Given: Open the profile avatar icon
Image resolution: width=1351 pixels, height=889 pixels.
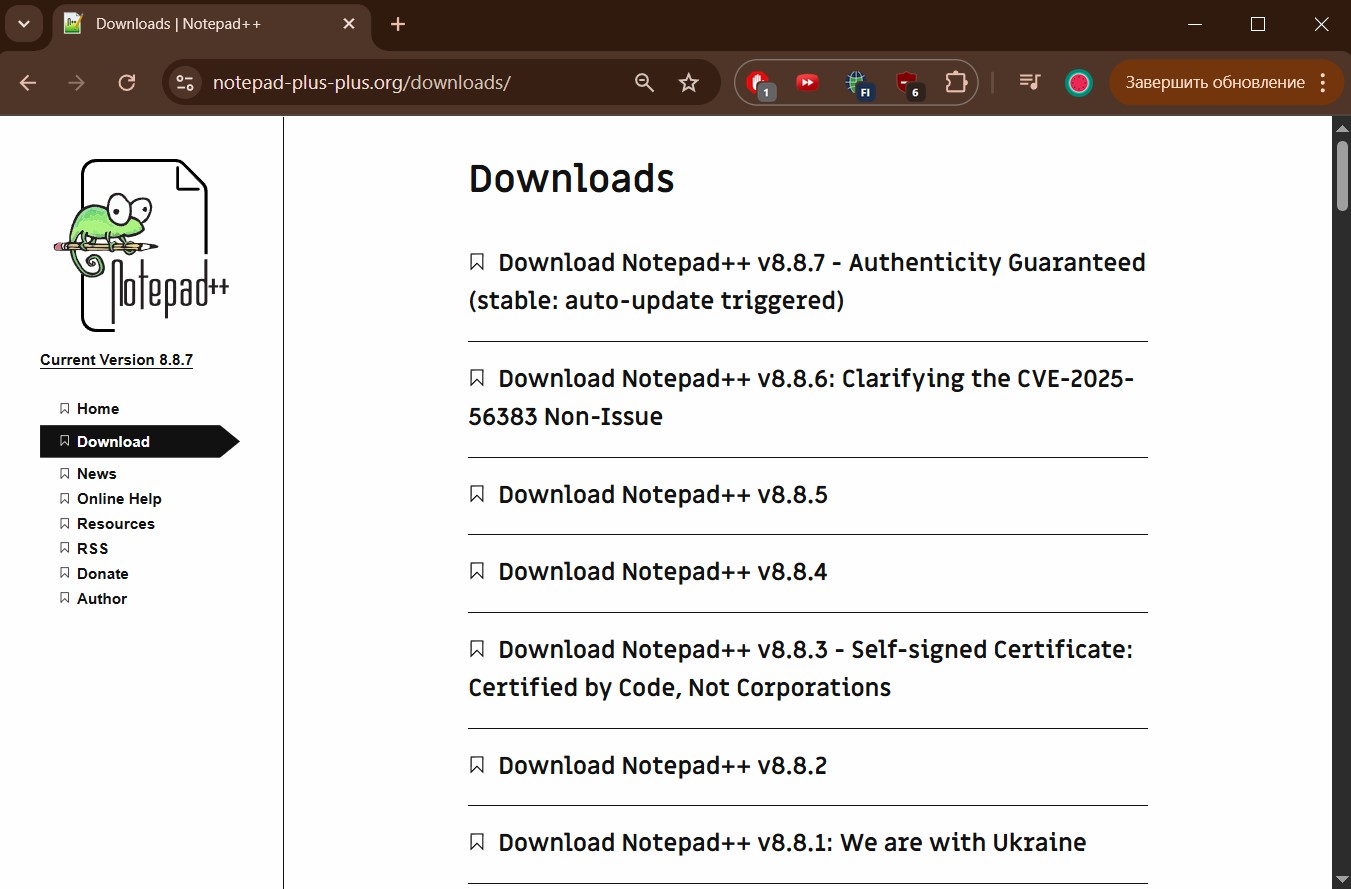Looking at the screenshot, I should click(1078, 83).
